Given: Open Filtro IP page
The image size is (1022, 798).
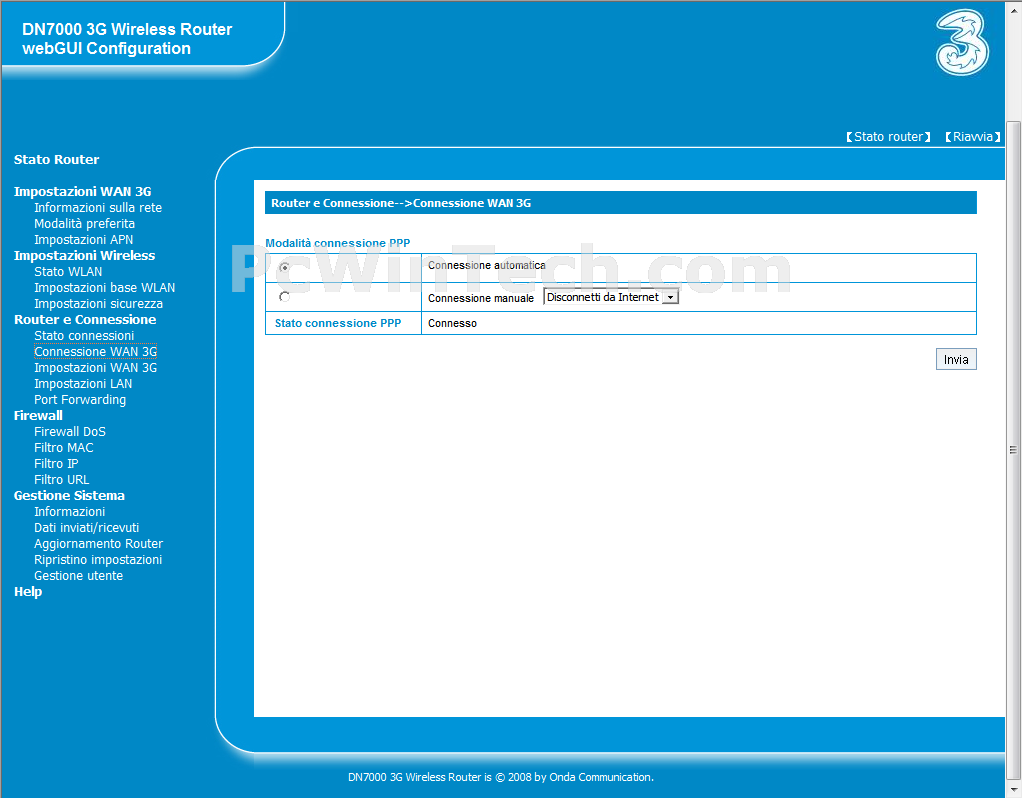Looking at the screenshot, I should (x=56, y=464).
